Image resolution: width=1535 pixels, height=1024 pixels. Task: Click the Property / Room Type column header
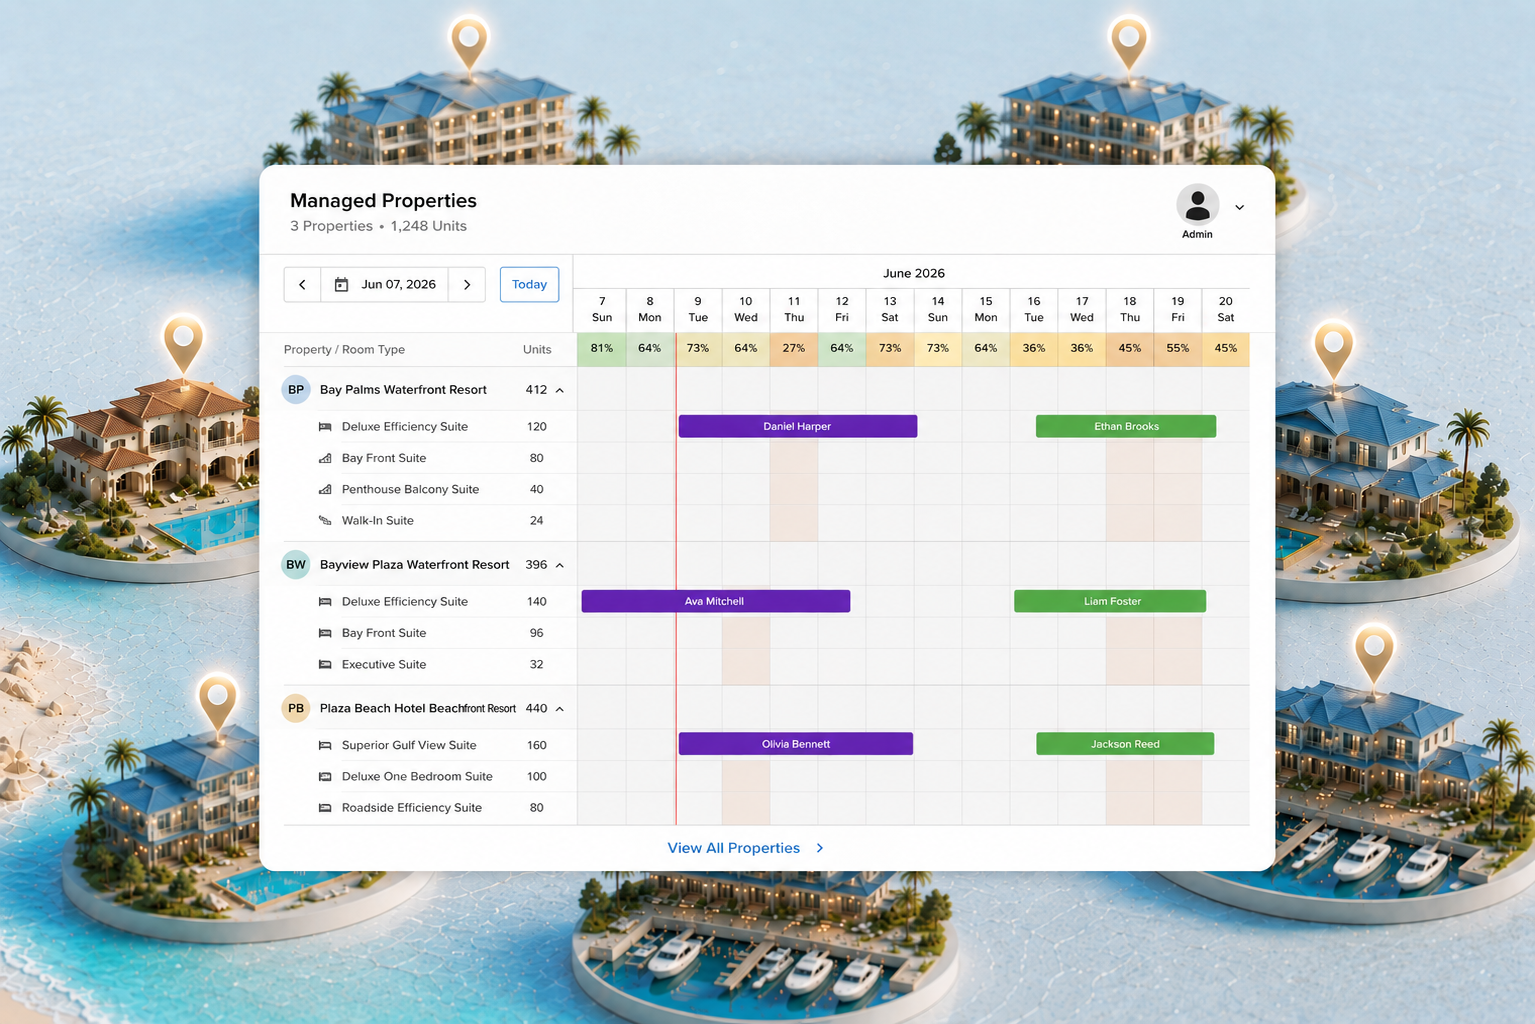click(x=344, y=349)
